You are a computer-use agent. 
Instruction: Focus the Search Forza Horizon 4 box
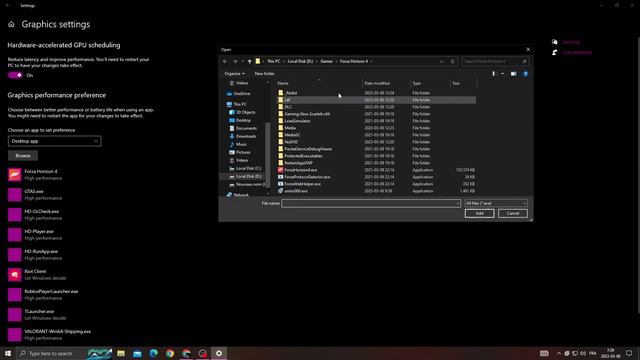(x=495, y=61)
